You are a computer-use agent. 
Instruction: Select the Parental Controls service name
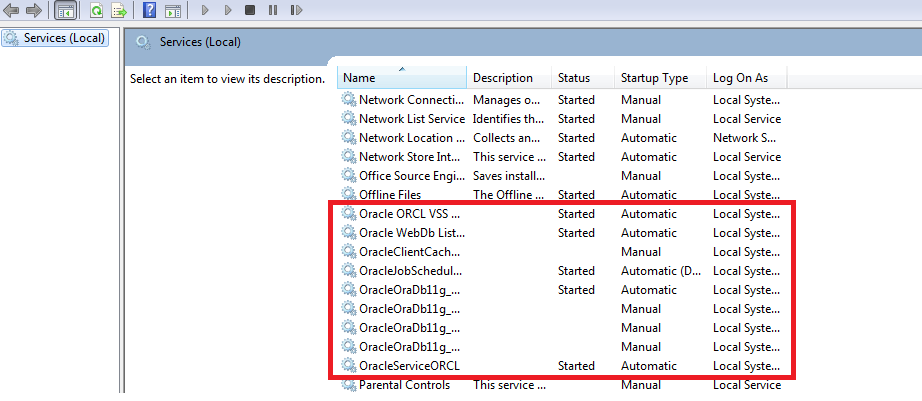tap(405, 385)
